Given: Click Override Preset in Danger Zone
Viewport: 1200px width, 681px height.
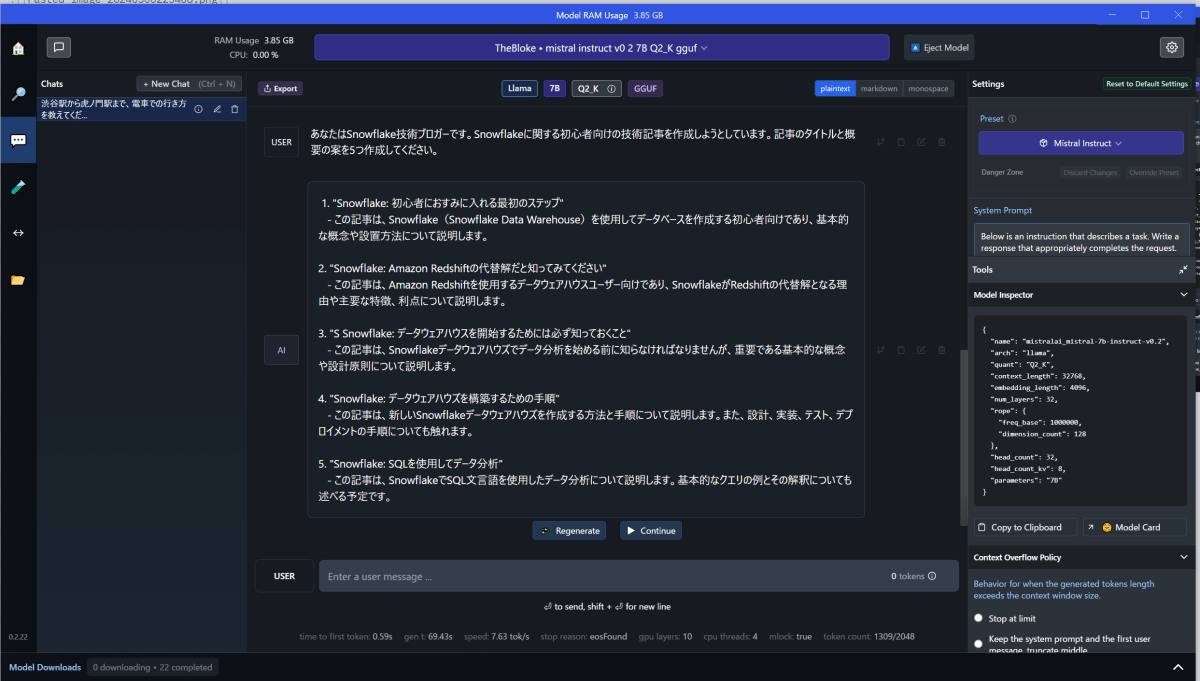Looking at the screenshot, I should pyautogui.click(x=1154, y=173).
